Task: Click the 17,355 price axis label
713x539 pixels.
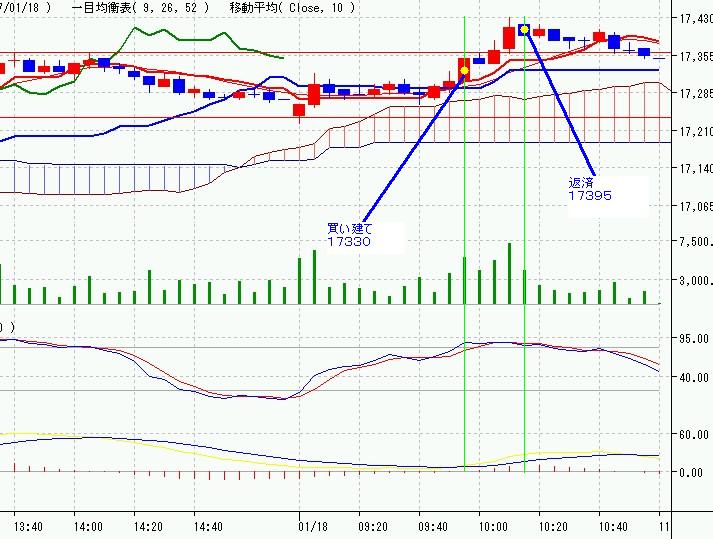Action: (x=695, y=57)
